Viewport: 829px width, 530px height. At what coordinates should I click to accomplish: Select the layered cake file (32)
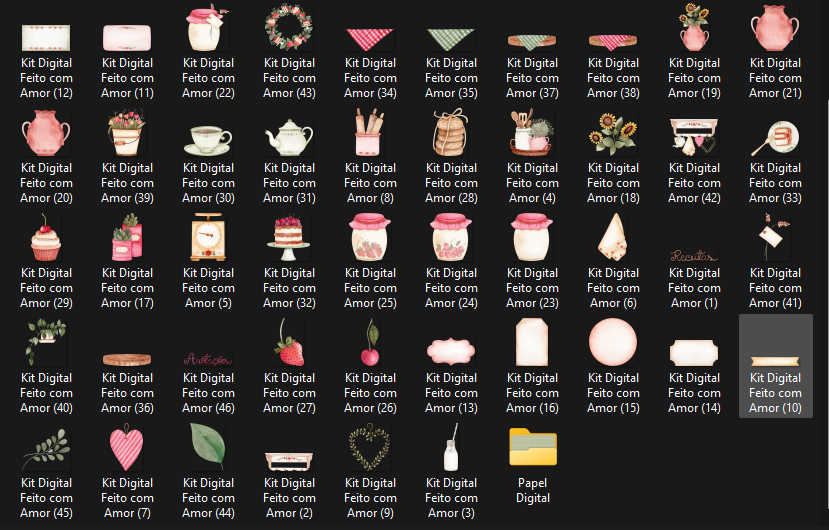[x=289, y=261]
